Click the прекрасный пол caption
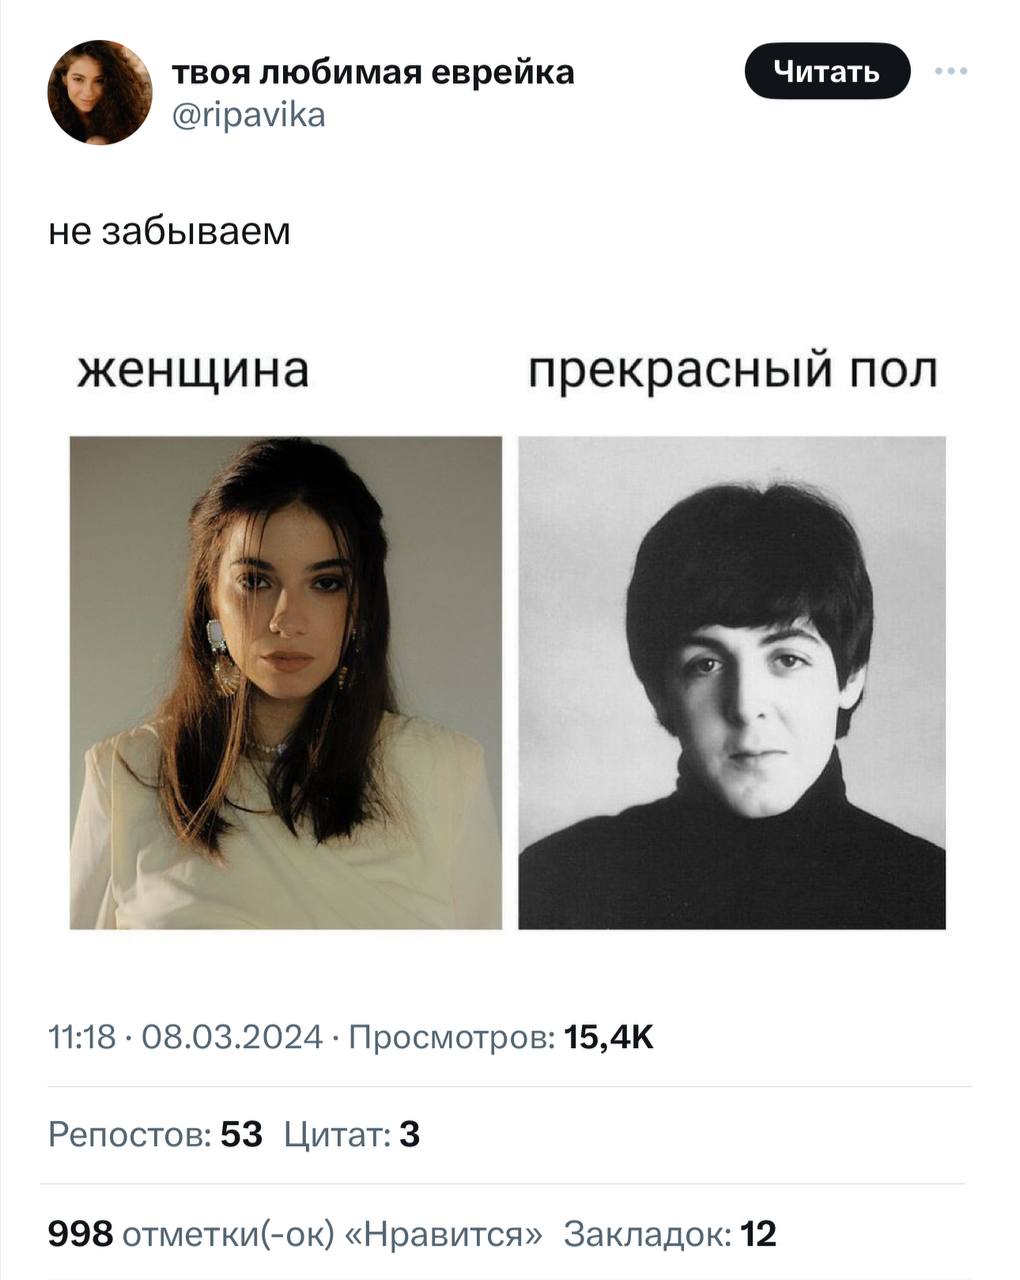The image size is (1020, 1280). [x=733, y=371]
